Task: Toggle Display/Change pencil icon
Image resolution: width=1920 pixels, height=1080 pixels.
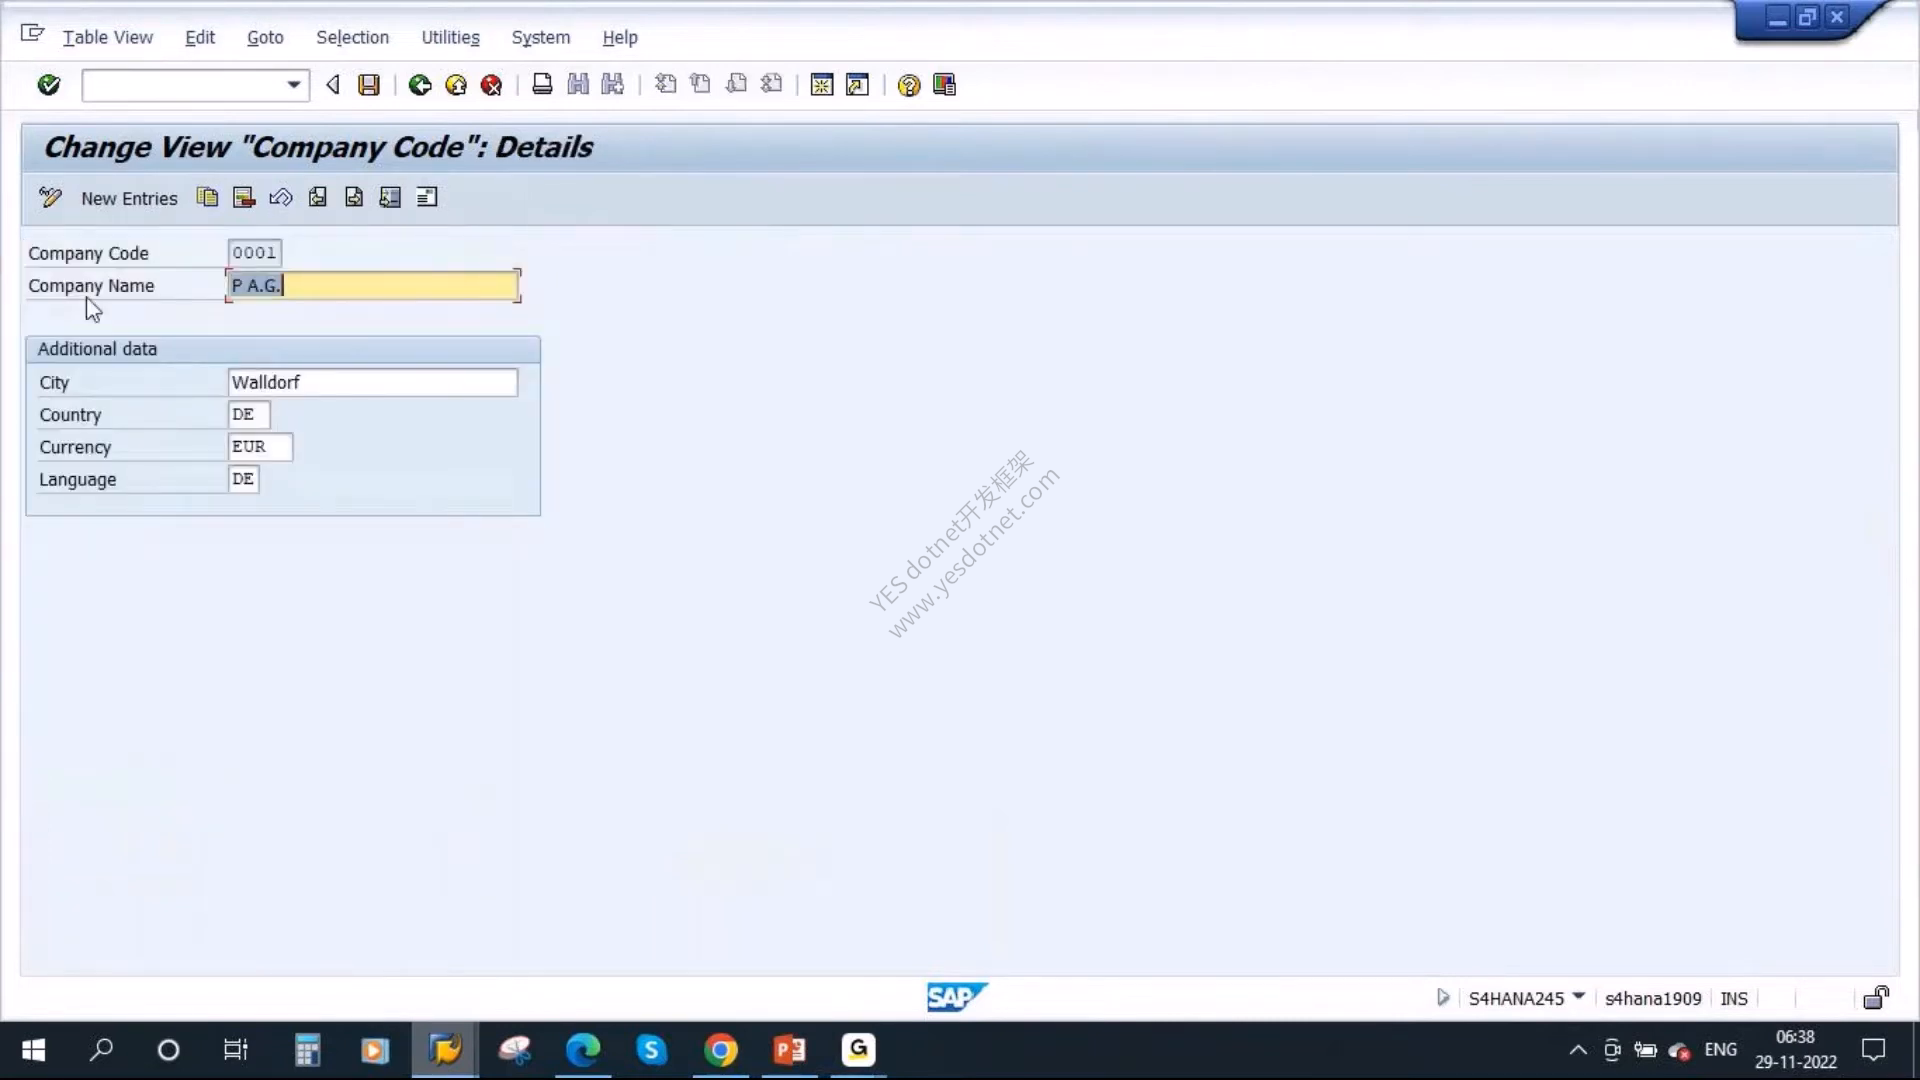Action: click(50, 198)
